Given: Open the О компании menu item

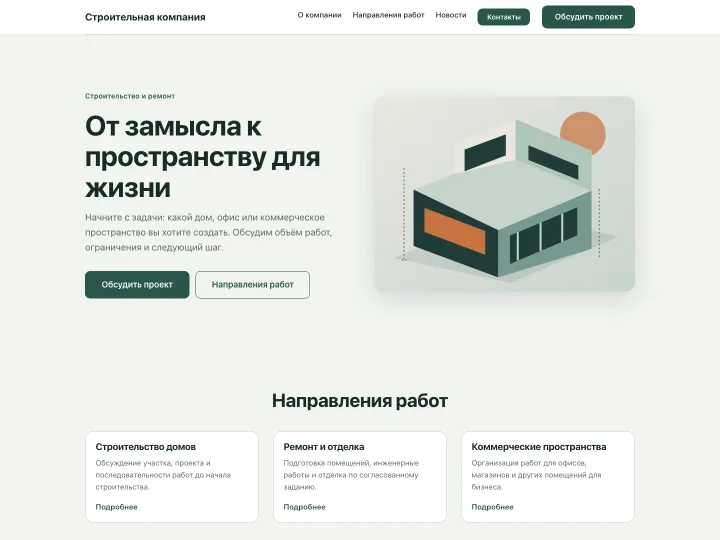Looking at the screenshot, I should (320, 15).
